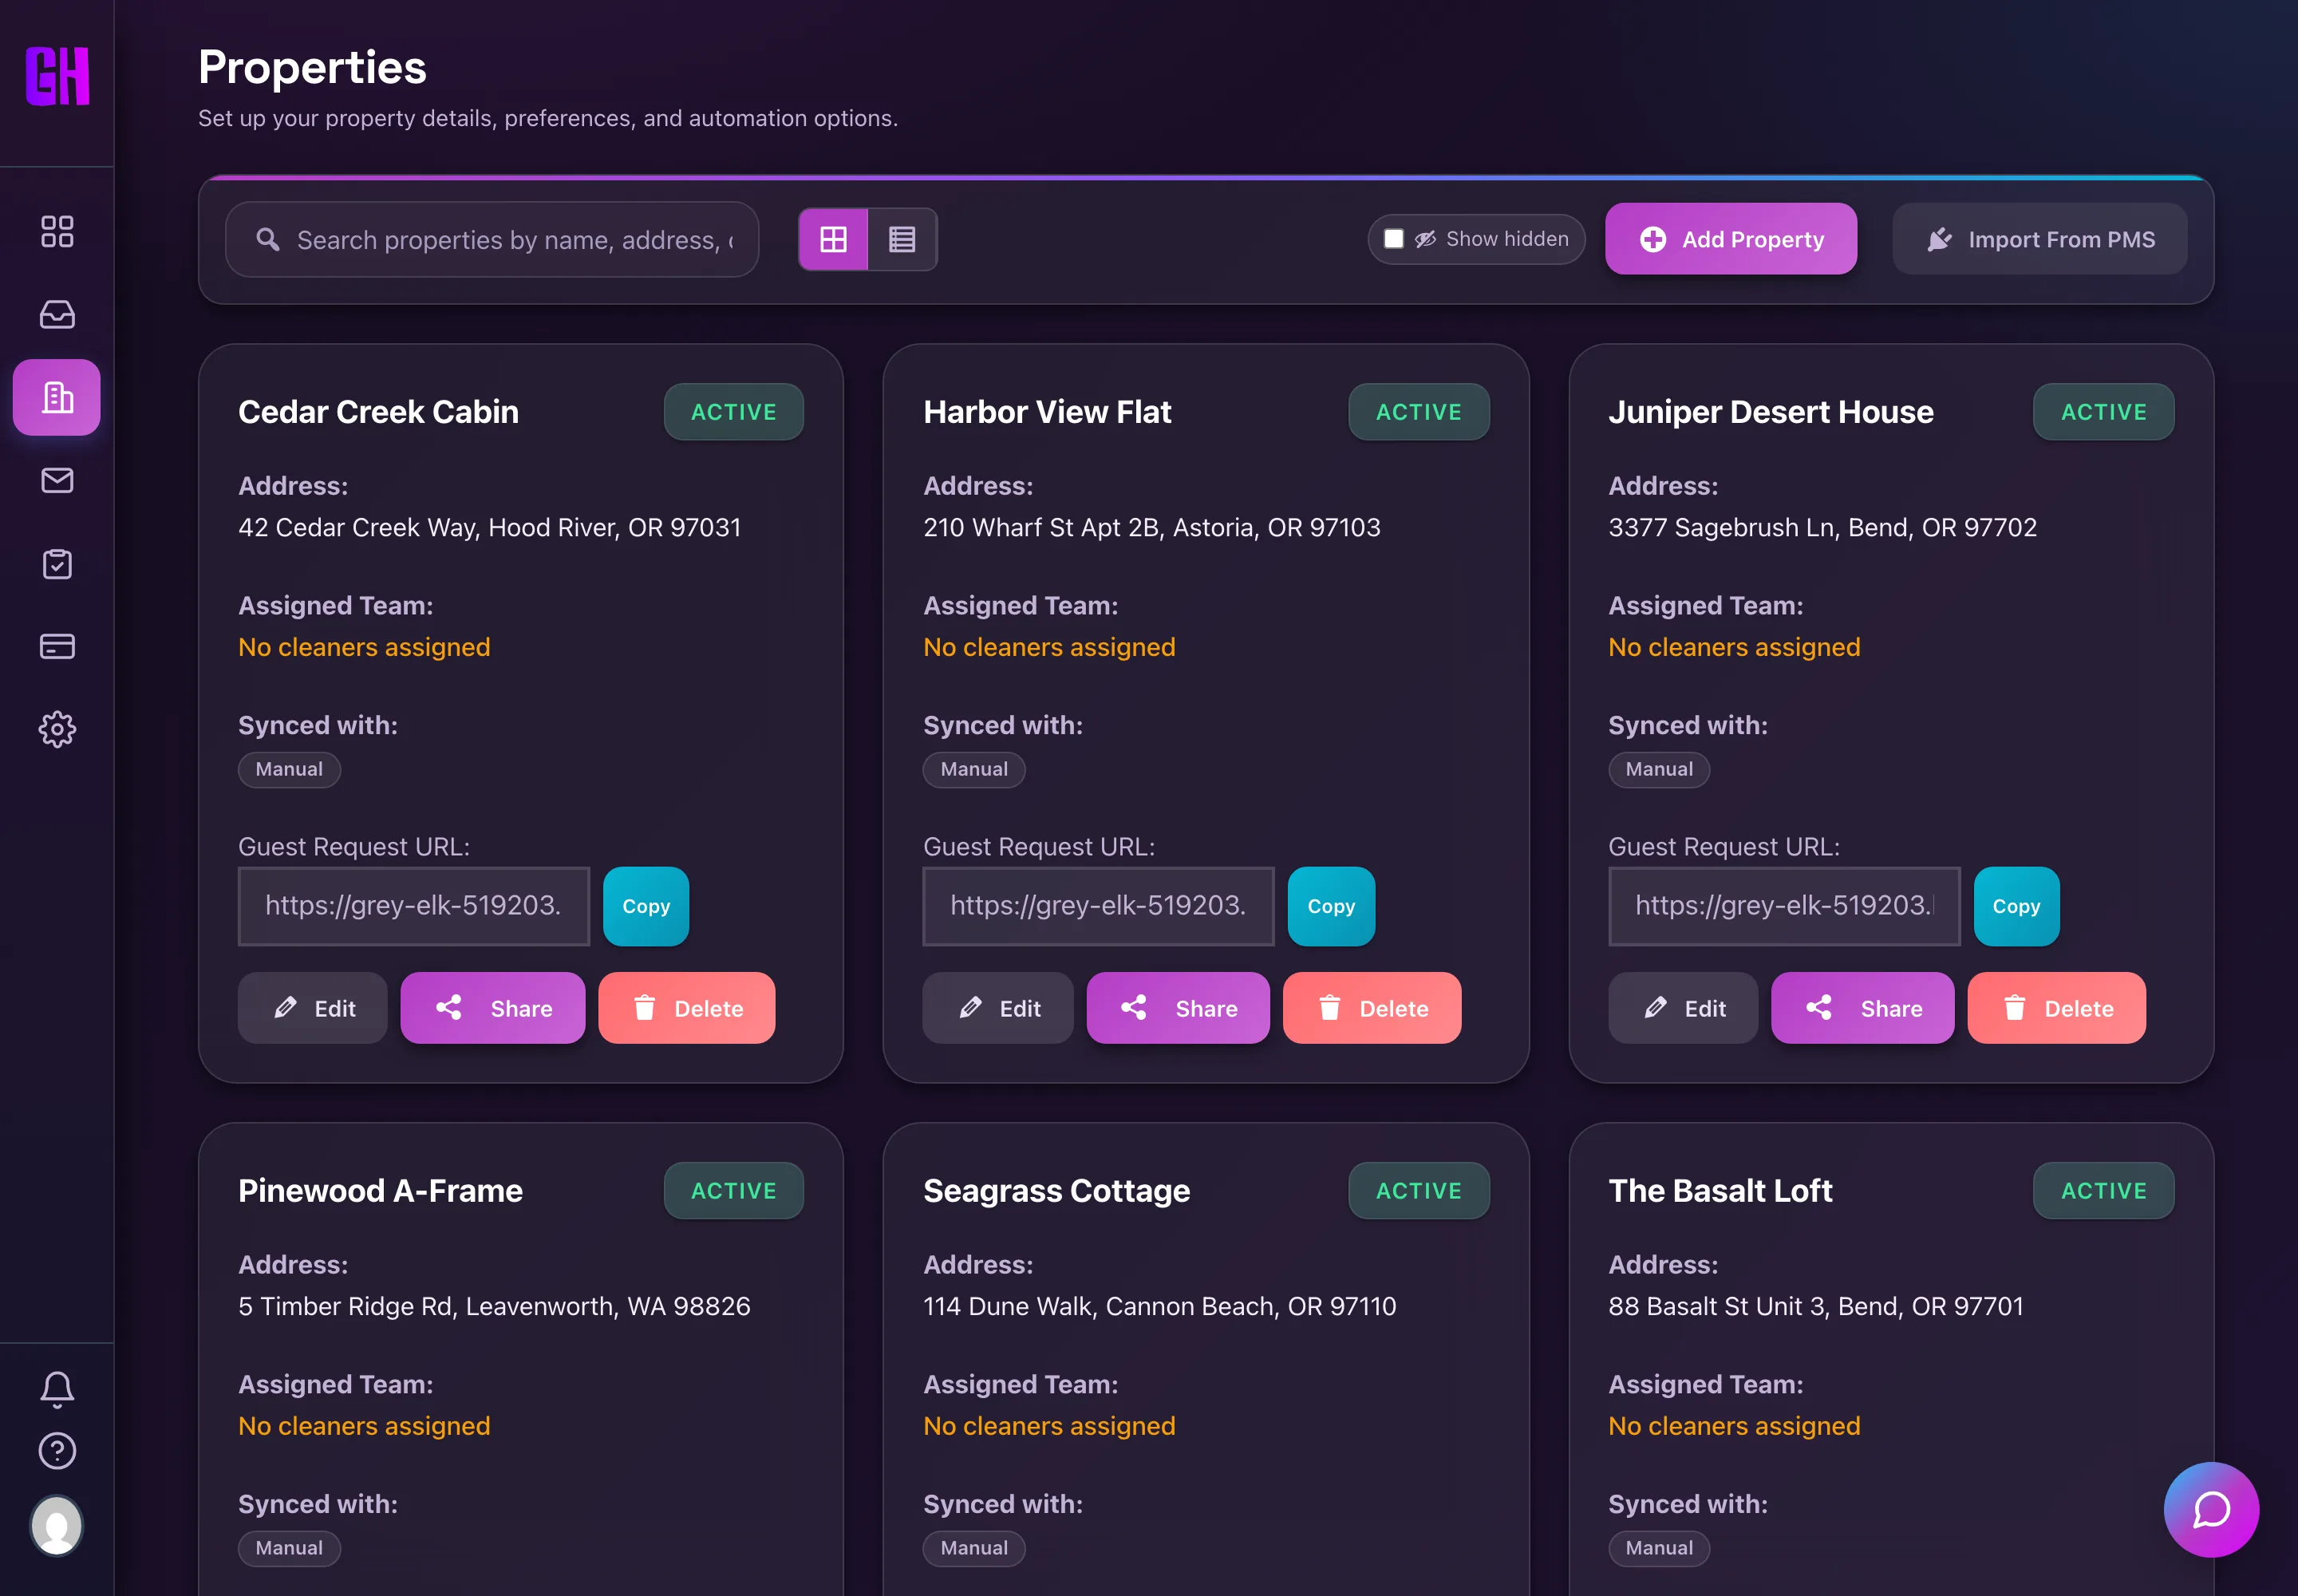
Task: Click ACTIVE badge on Pinewood A-Frame
Action: pos(734,1191)
